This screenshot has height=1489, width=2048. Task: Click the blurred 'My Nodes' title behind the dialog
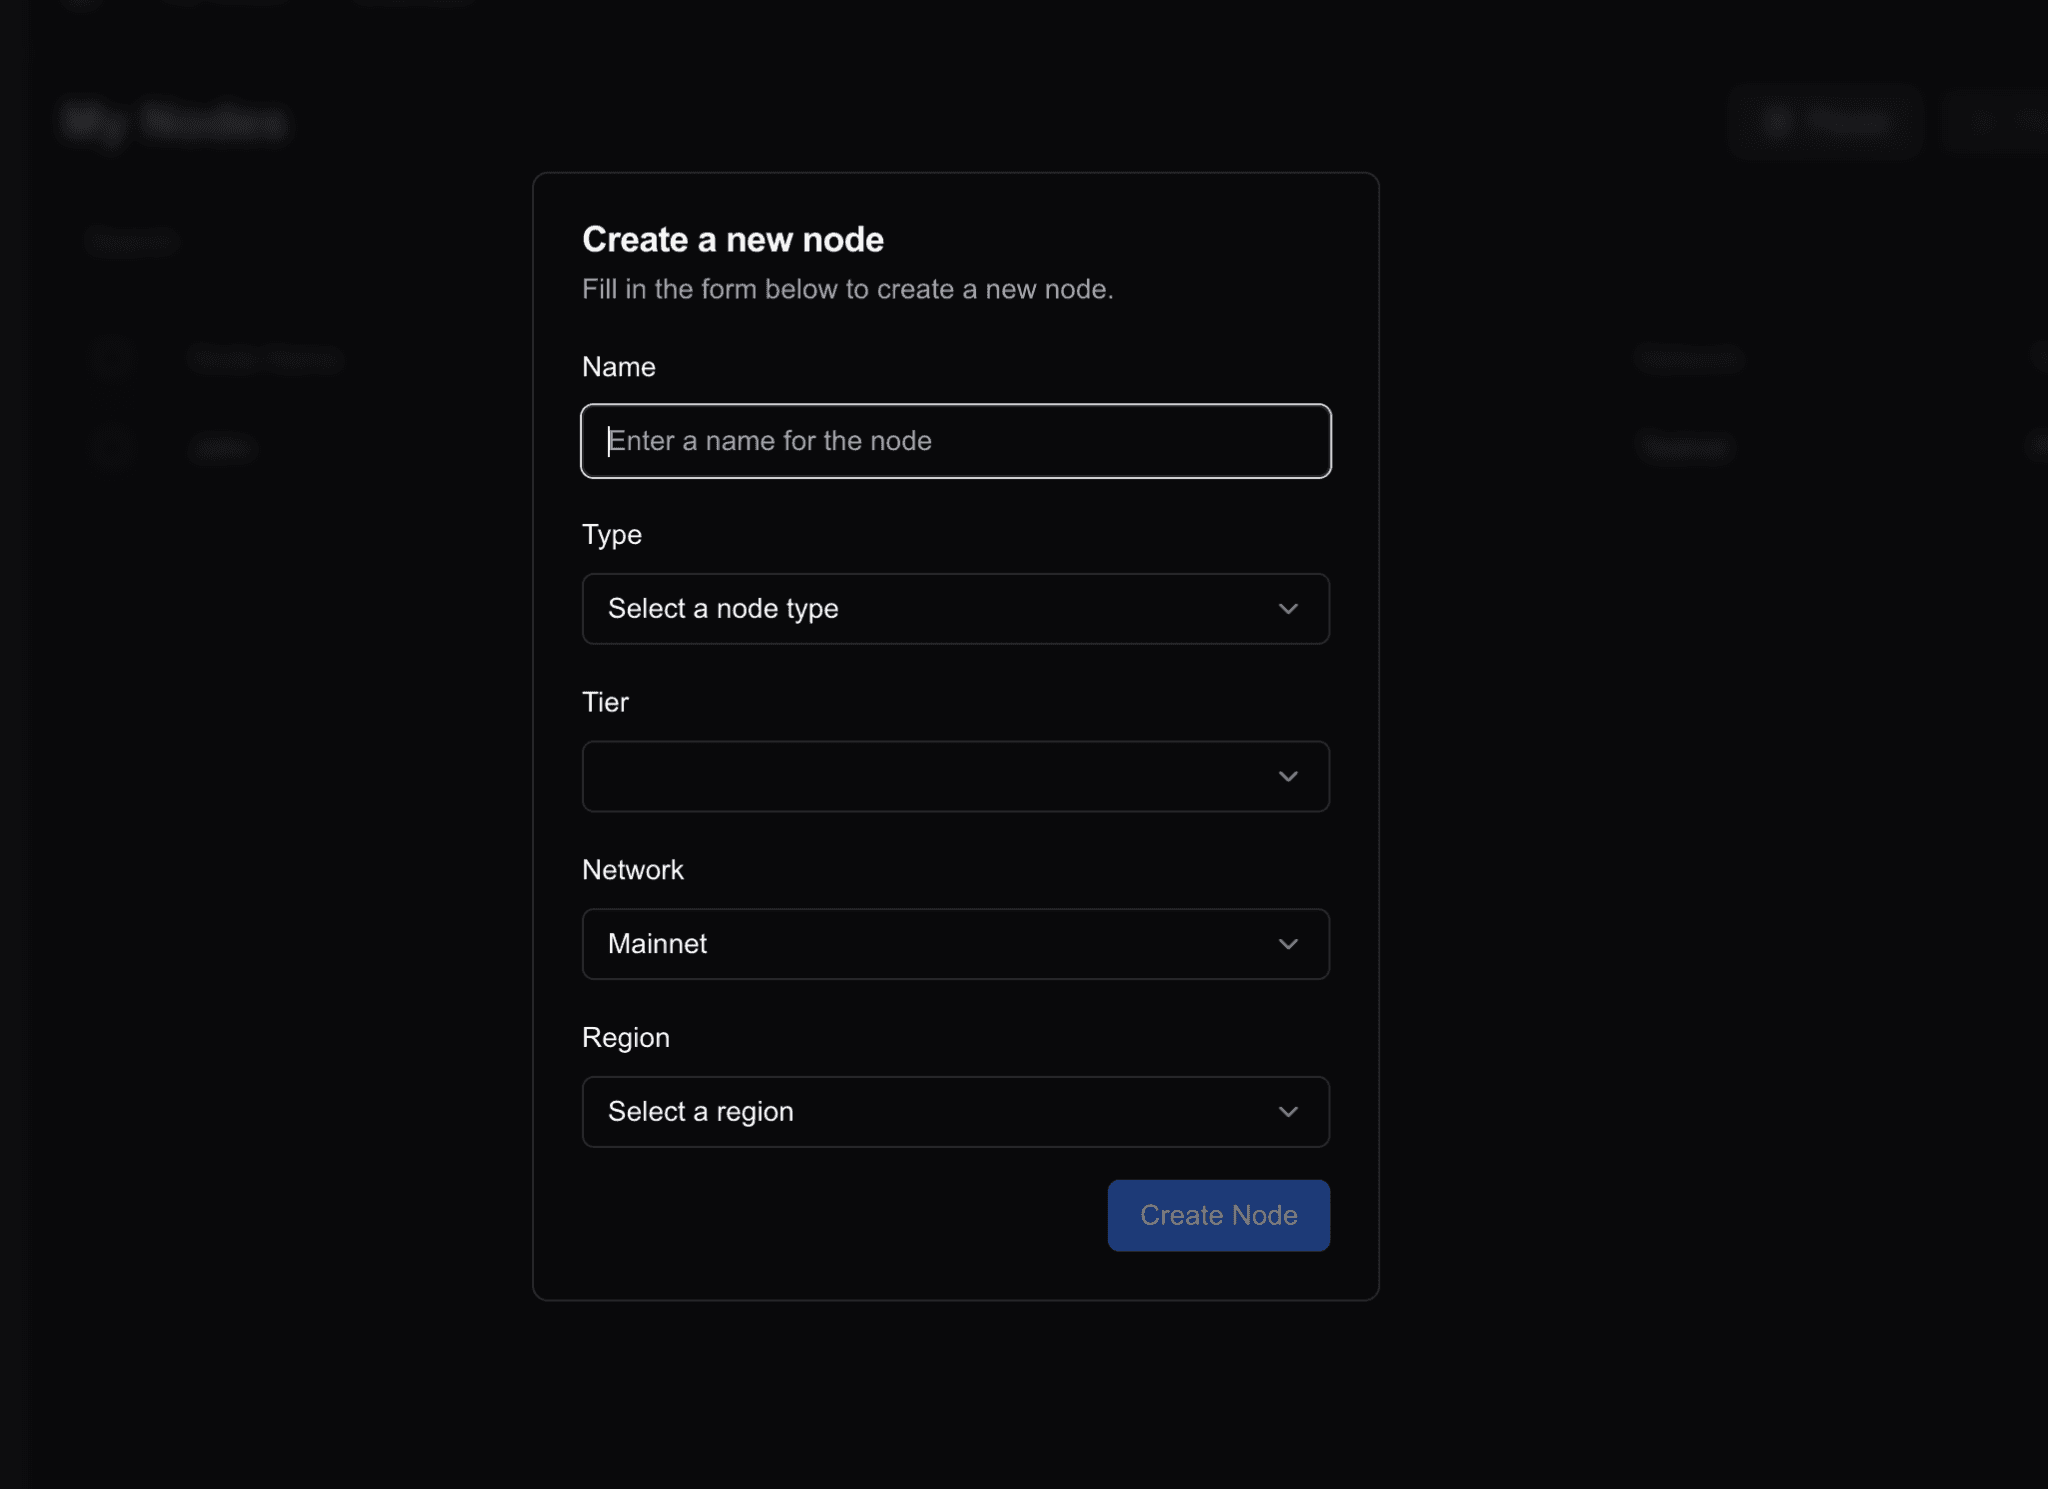point(175,123)
